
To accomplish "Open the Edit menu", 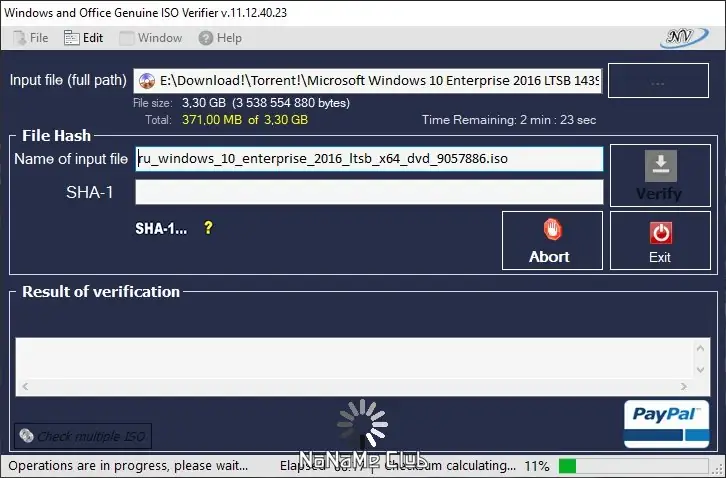I will coord(84,38).
